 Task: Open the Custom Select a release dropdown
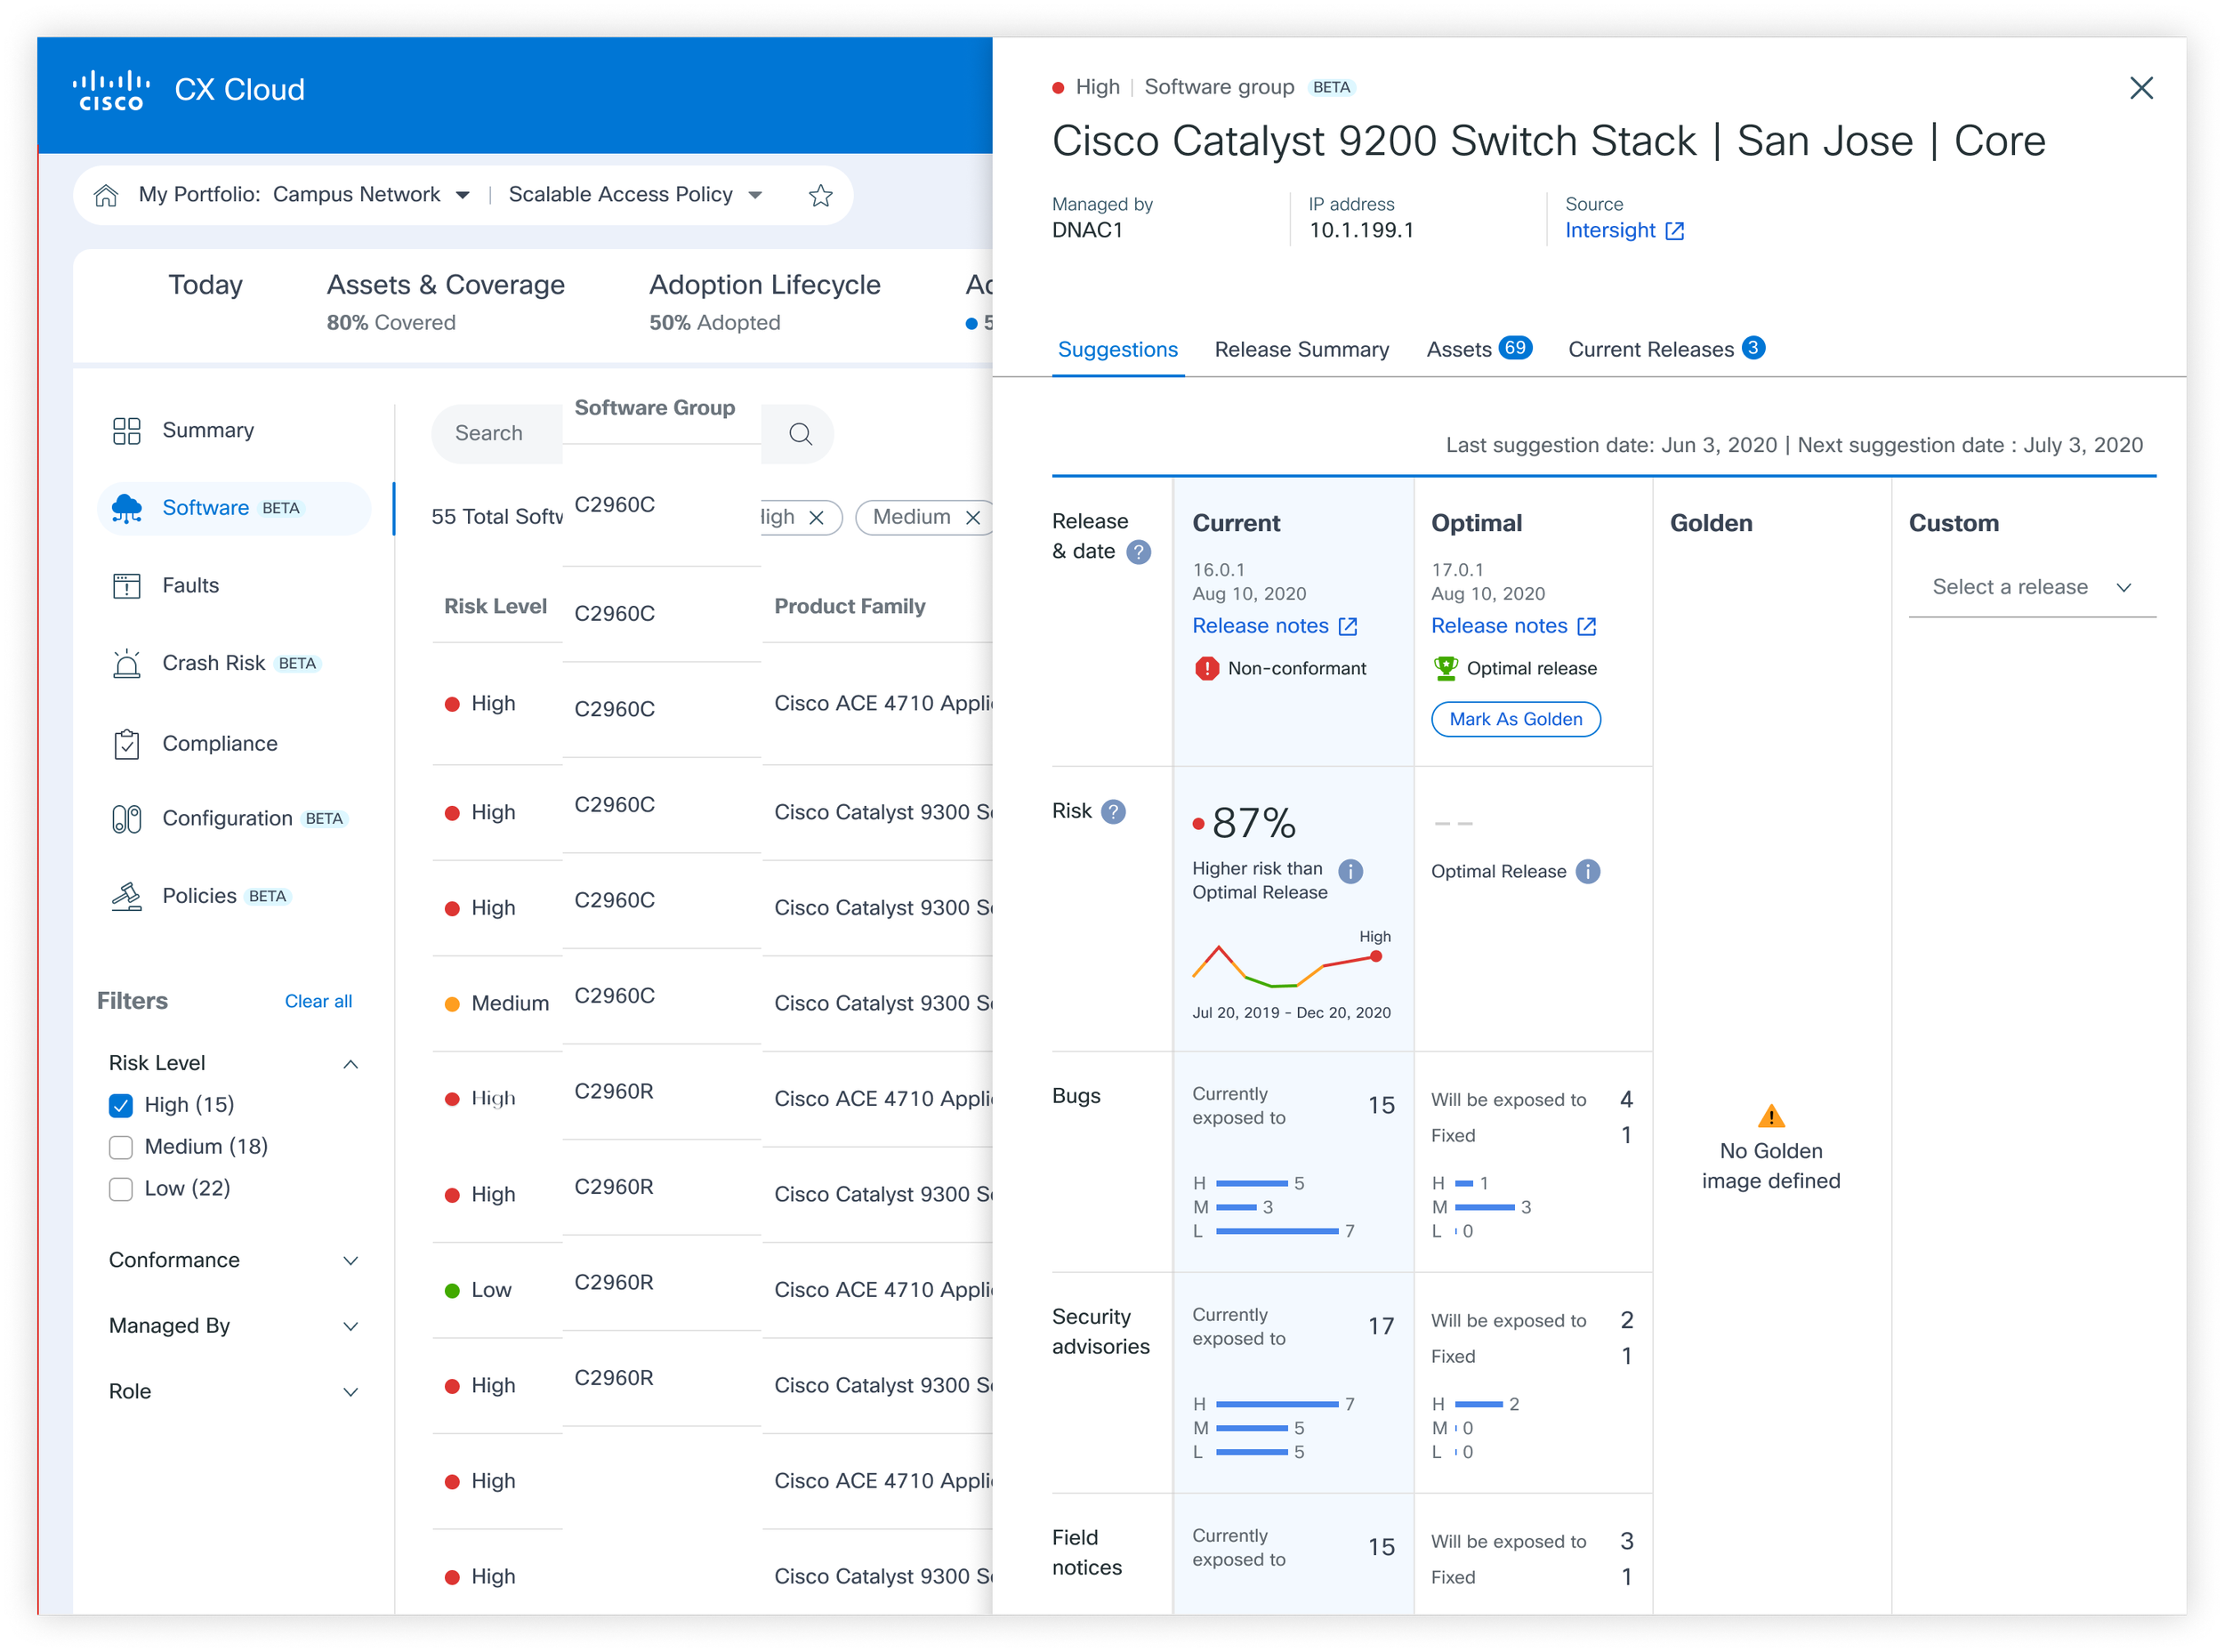pyautogui.click(x=2031, y=587)
